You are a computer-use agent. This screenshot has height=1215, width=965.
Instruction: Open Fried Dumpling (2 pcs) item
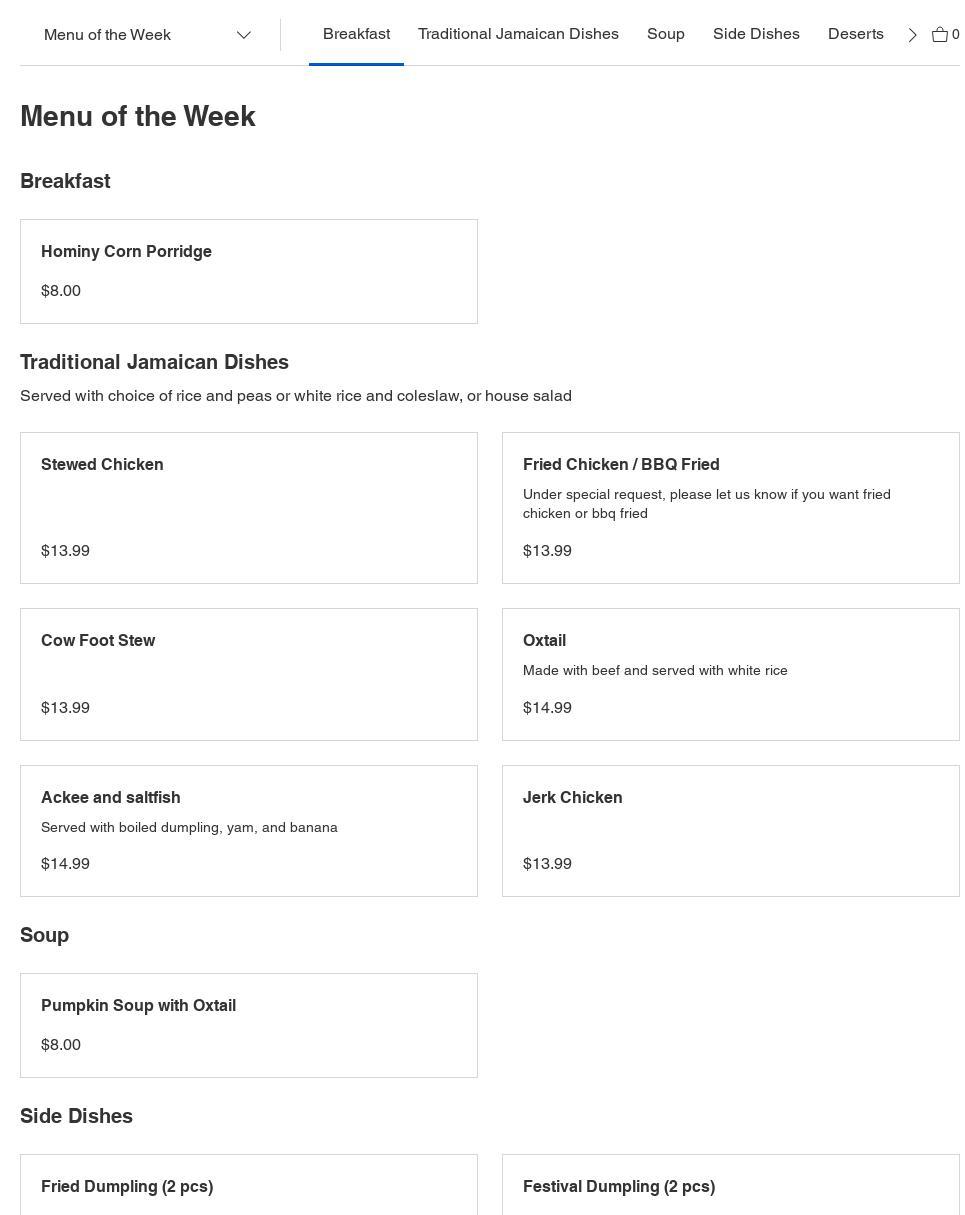pyautogui.click(x=249, y=1187)
